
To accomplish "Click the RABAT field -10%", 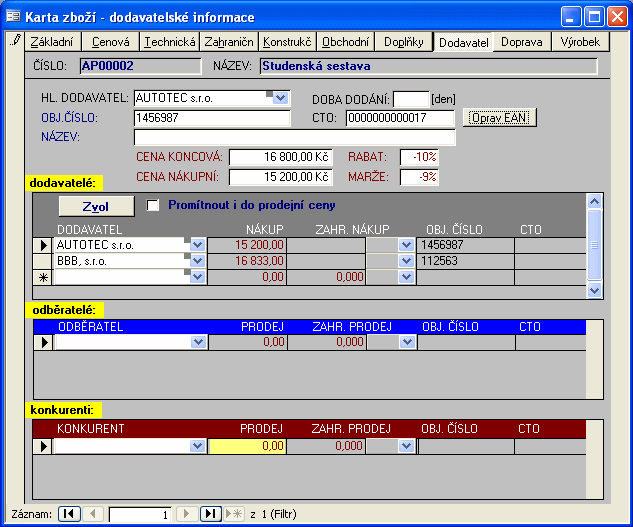I will (x=419, y=157).
